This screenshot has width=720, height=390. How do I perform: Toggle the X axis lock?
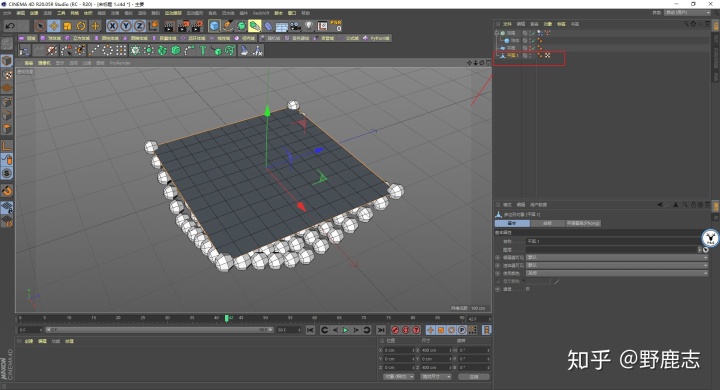click(x=112, y=26)
